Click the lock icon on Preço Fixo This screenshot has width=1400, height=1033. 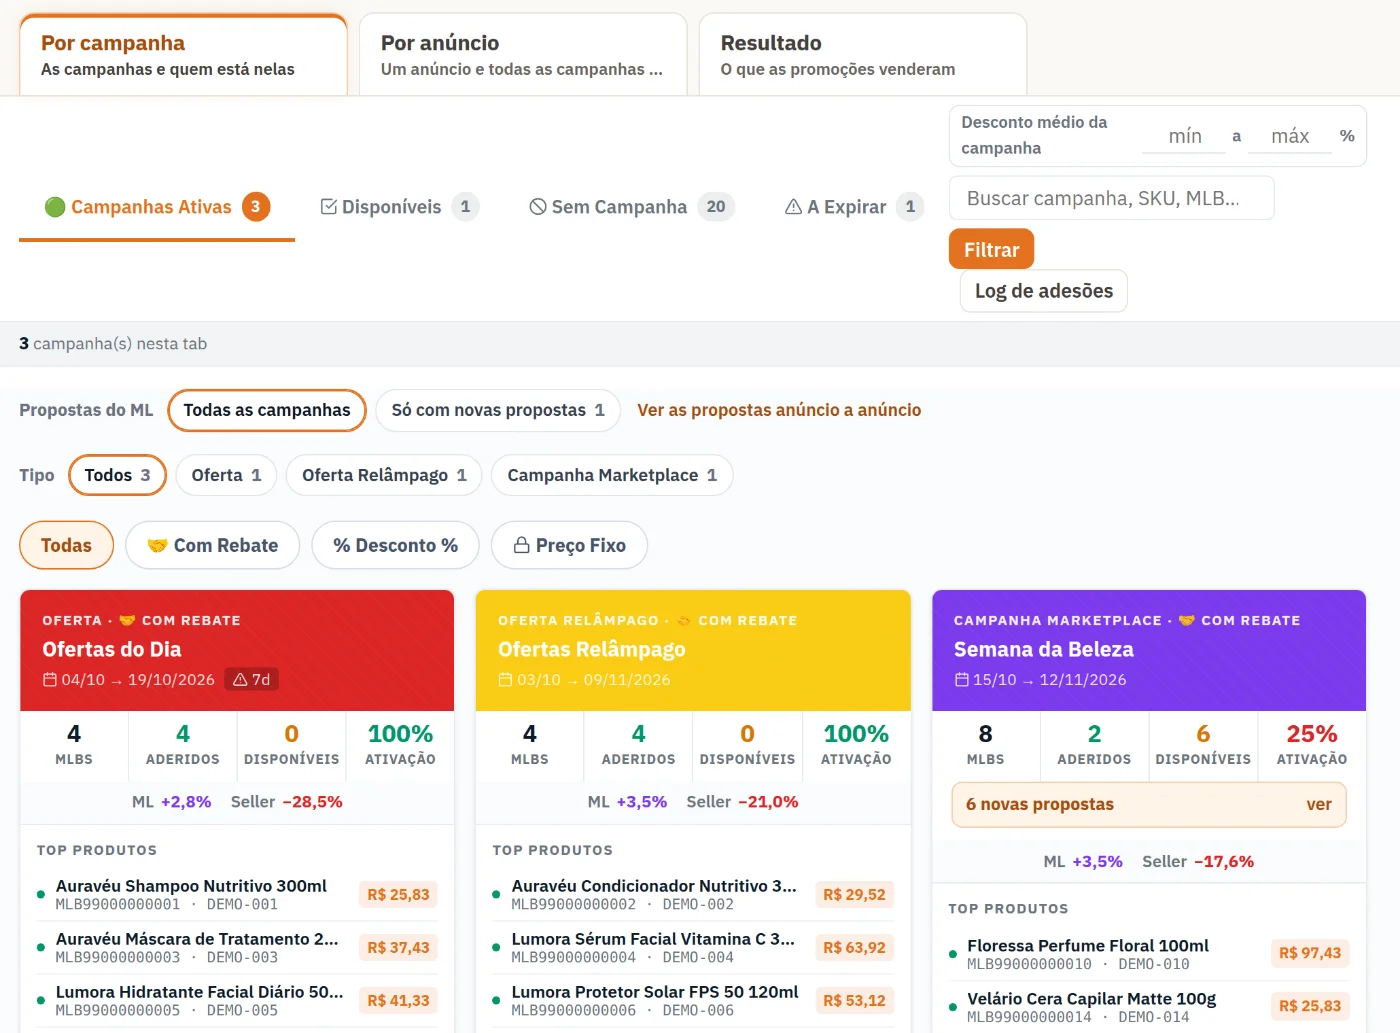[521, 545]
